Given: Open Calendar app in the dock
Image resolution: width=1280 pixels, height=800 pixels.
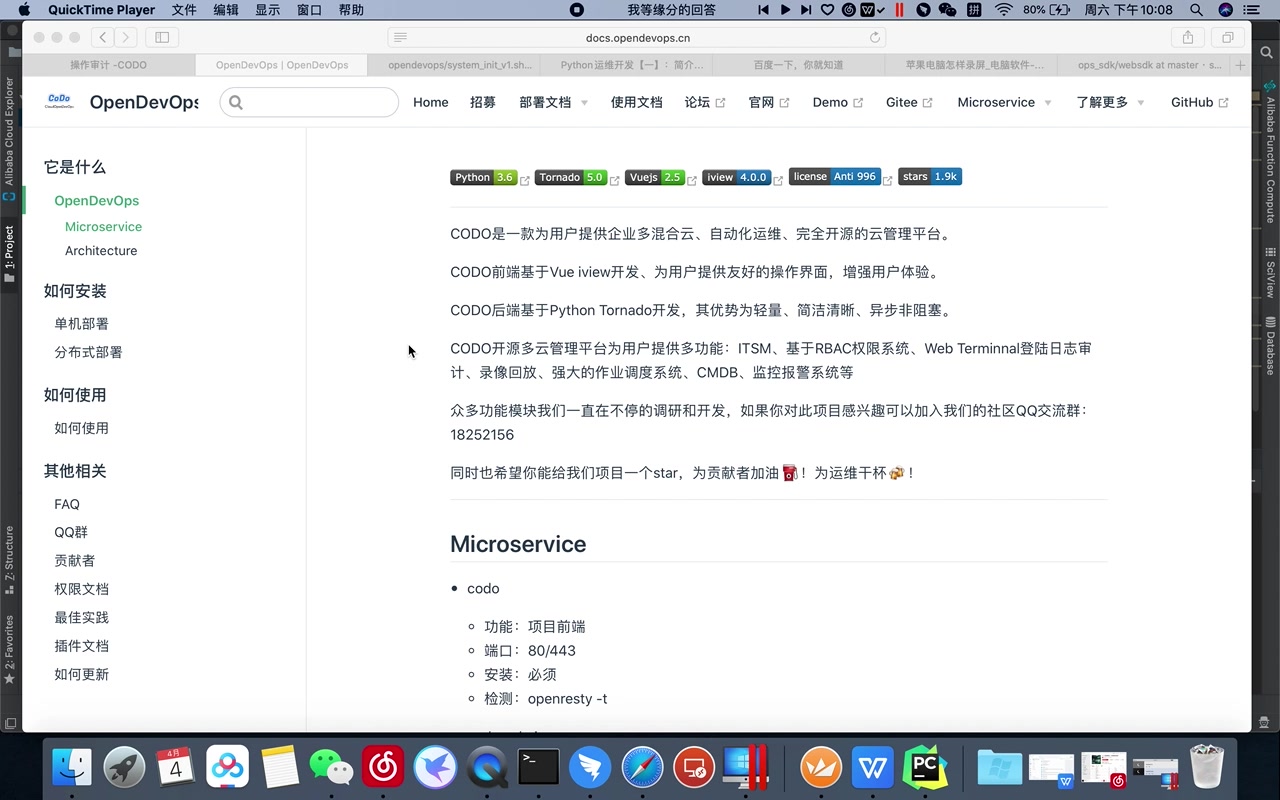Looking at the screenshot, I should click(176, 768).
